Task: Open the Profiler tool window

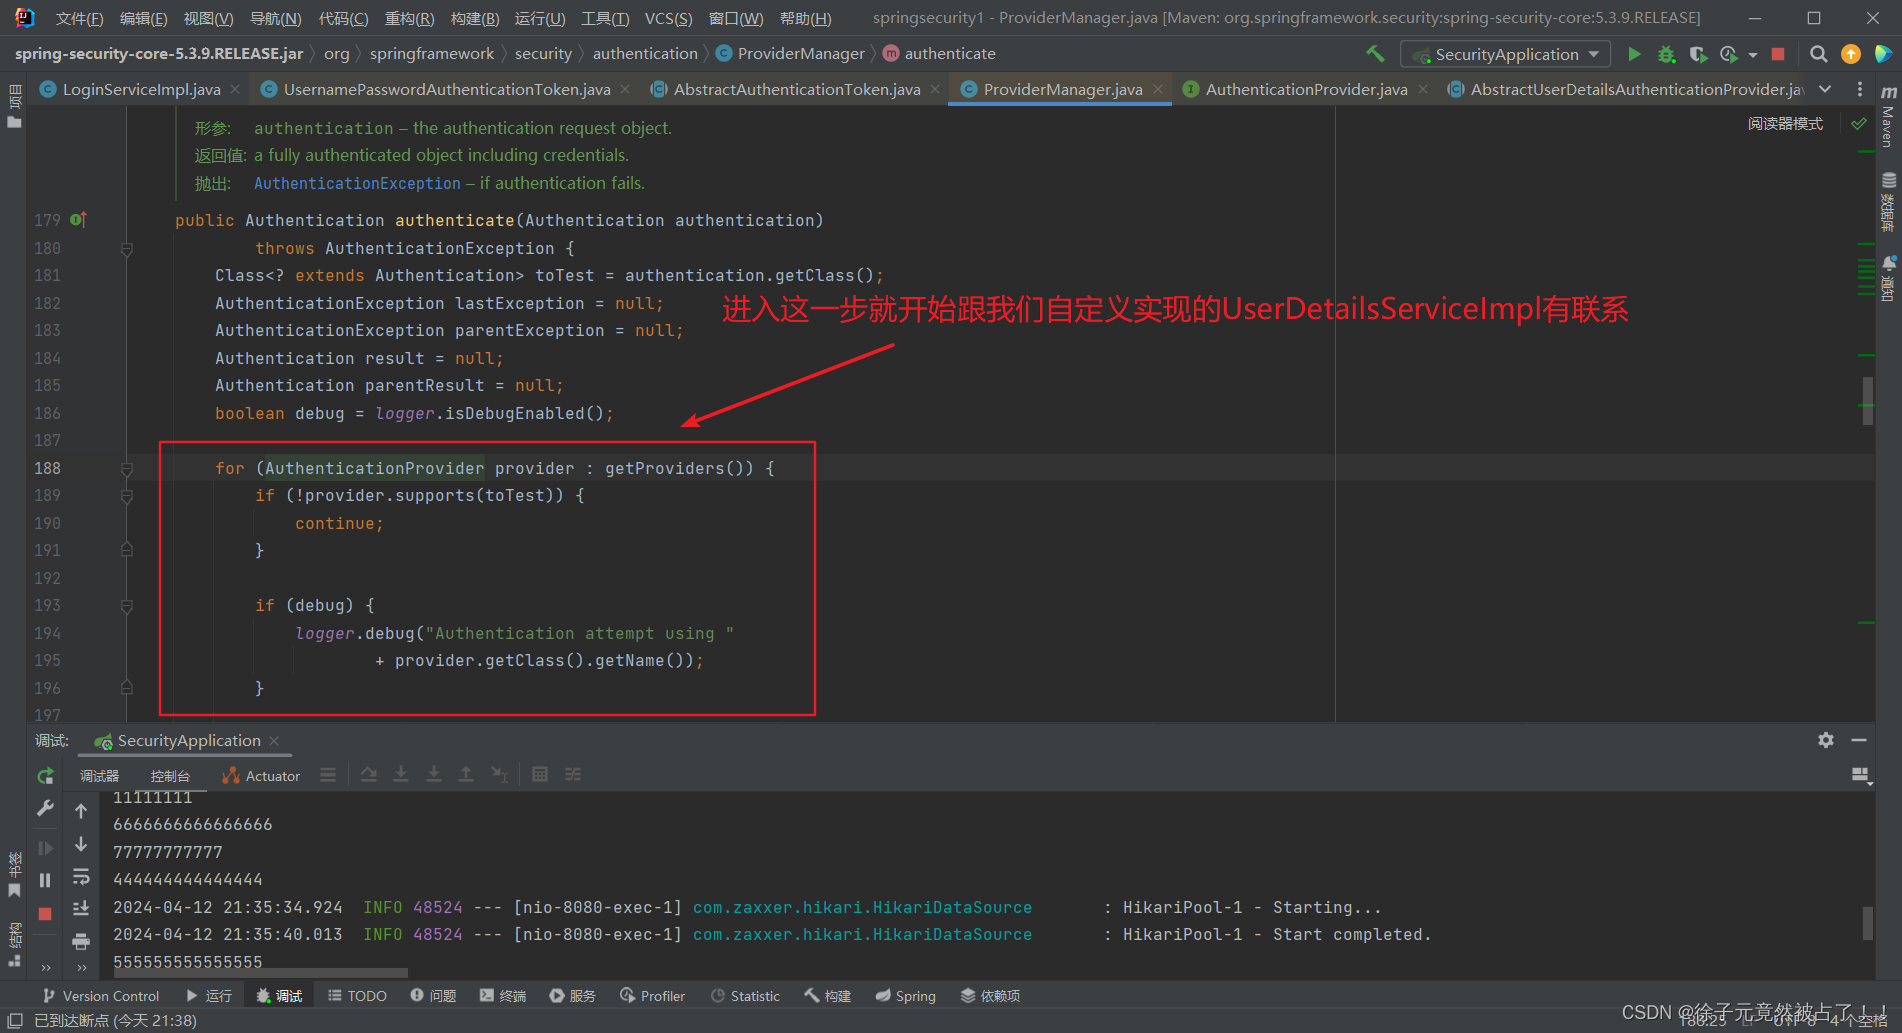Action: click(x=653, y=996)
